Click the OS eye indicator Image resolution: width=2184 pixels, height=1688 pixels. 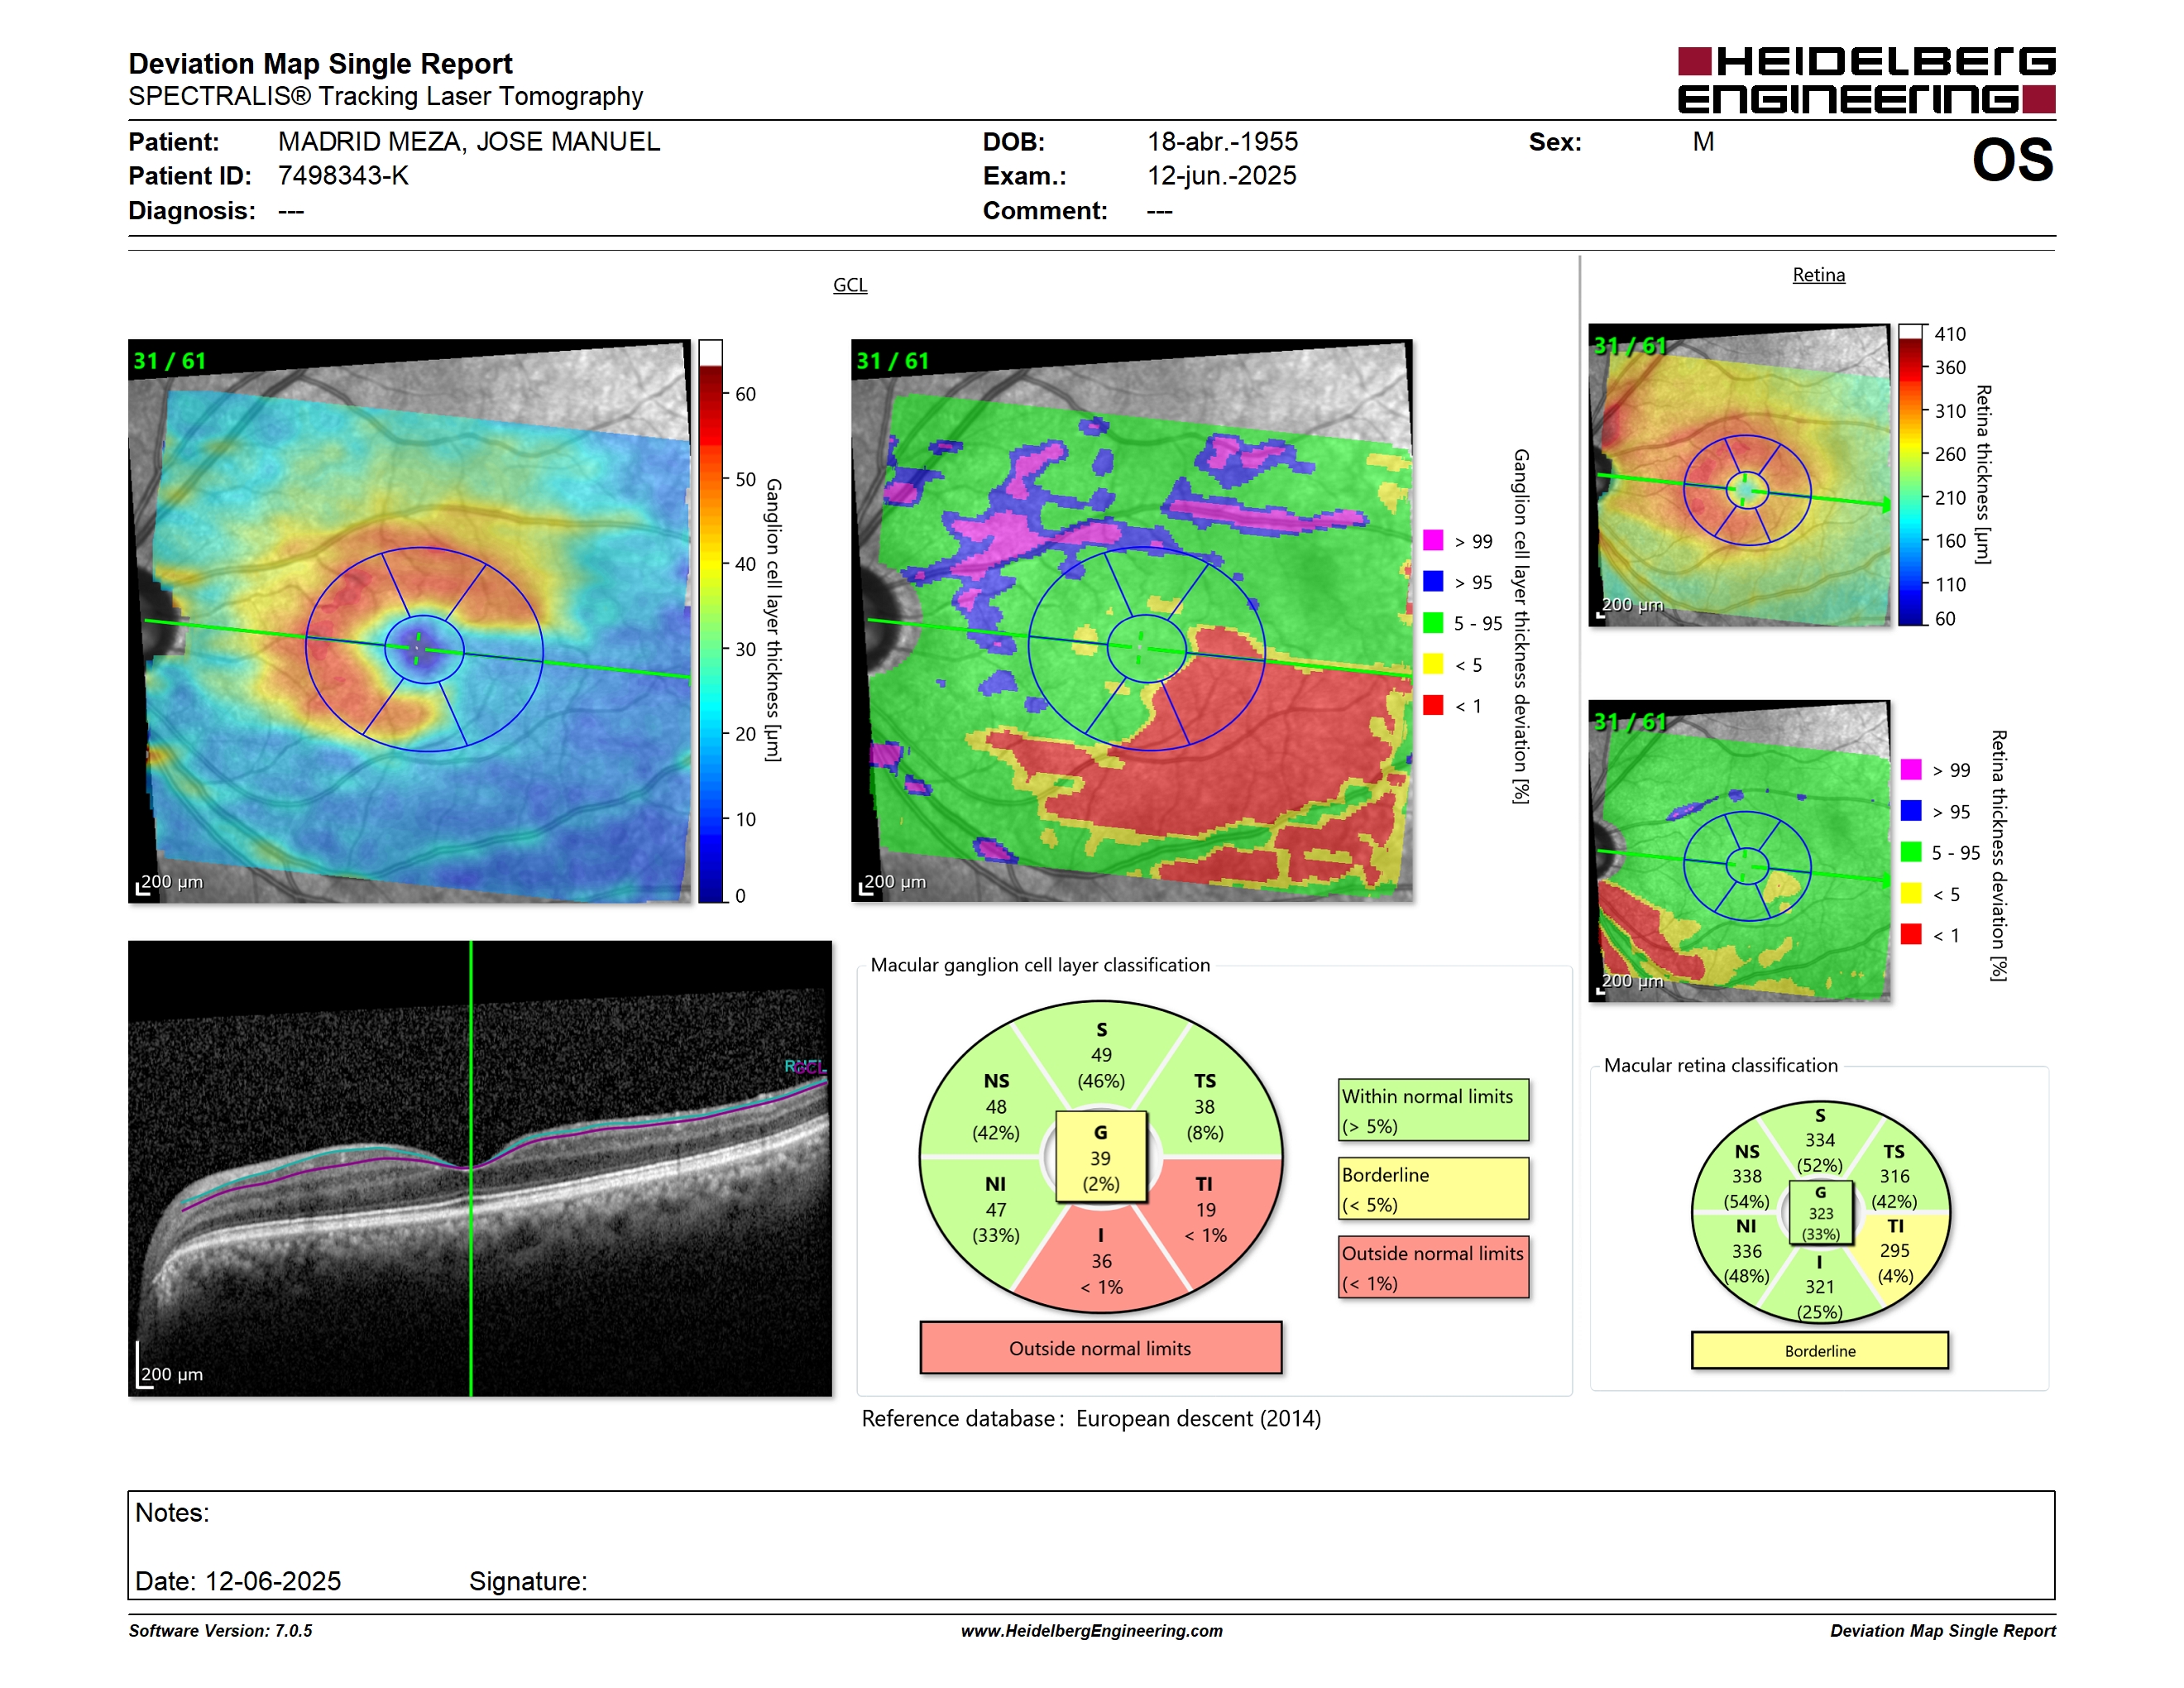(2012, 160)
